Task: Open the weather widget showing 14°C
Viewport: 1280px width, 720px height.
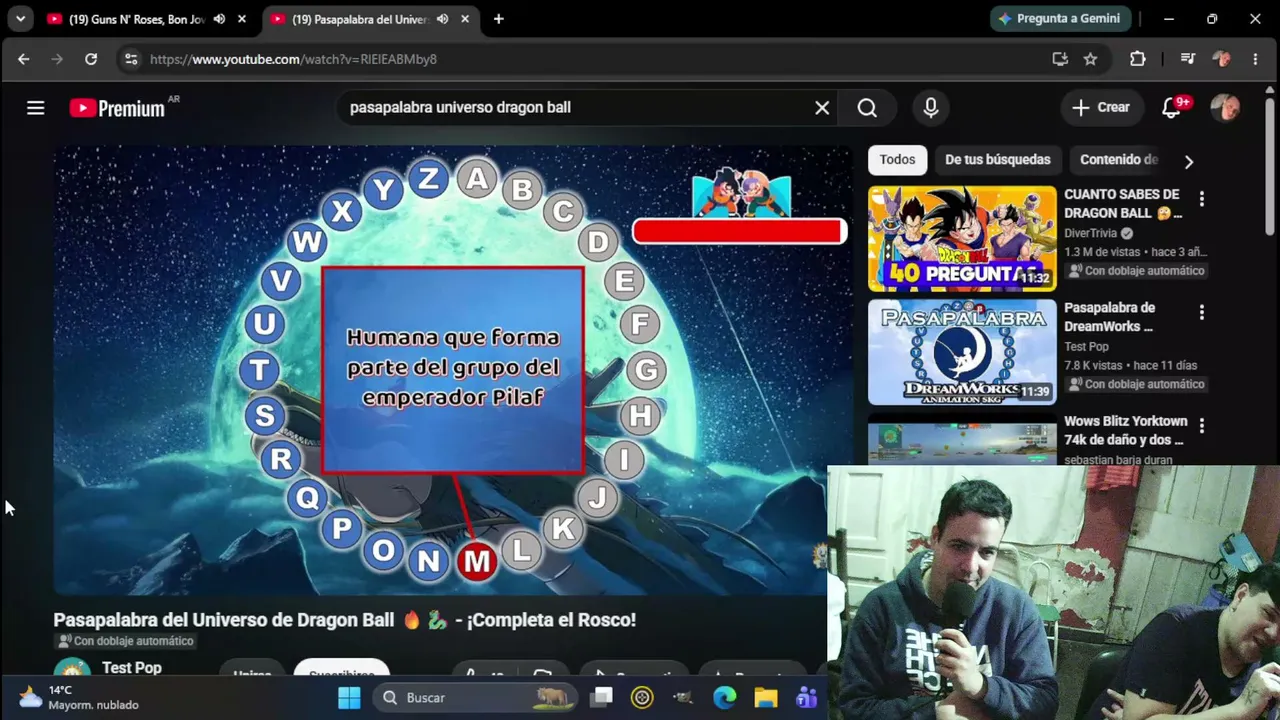Action: (x=78, y=697)
